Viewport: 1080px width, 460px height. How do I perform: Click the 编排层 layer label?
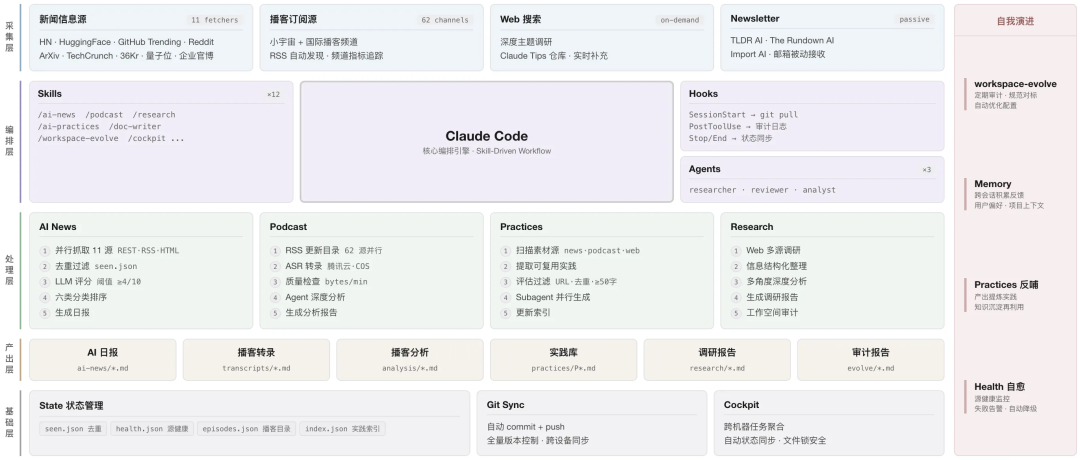pyautogui.click(x=10, y=140)
